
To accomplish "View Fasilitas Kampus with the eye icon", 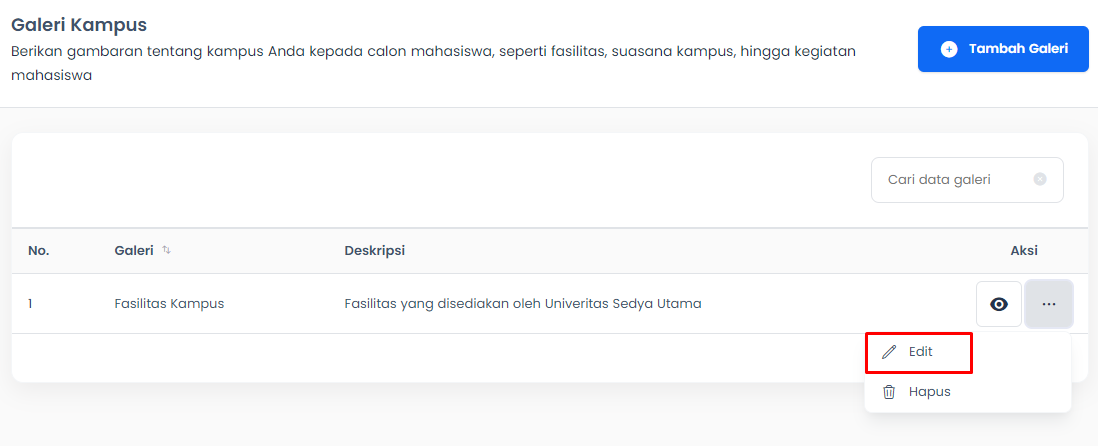I will (x=999, y=304).
